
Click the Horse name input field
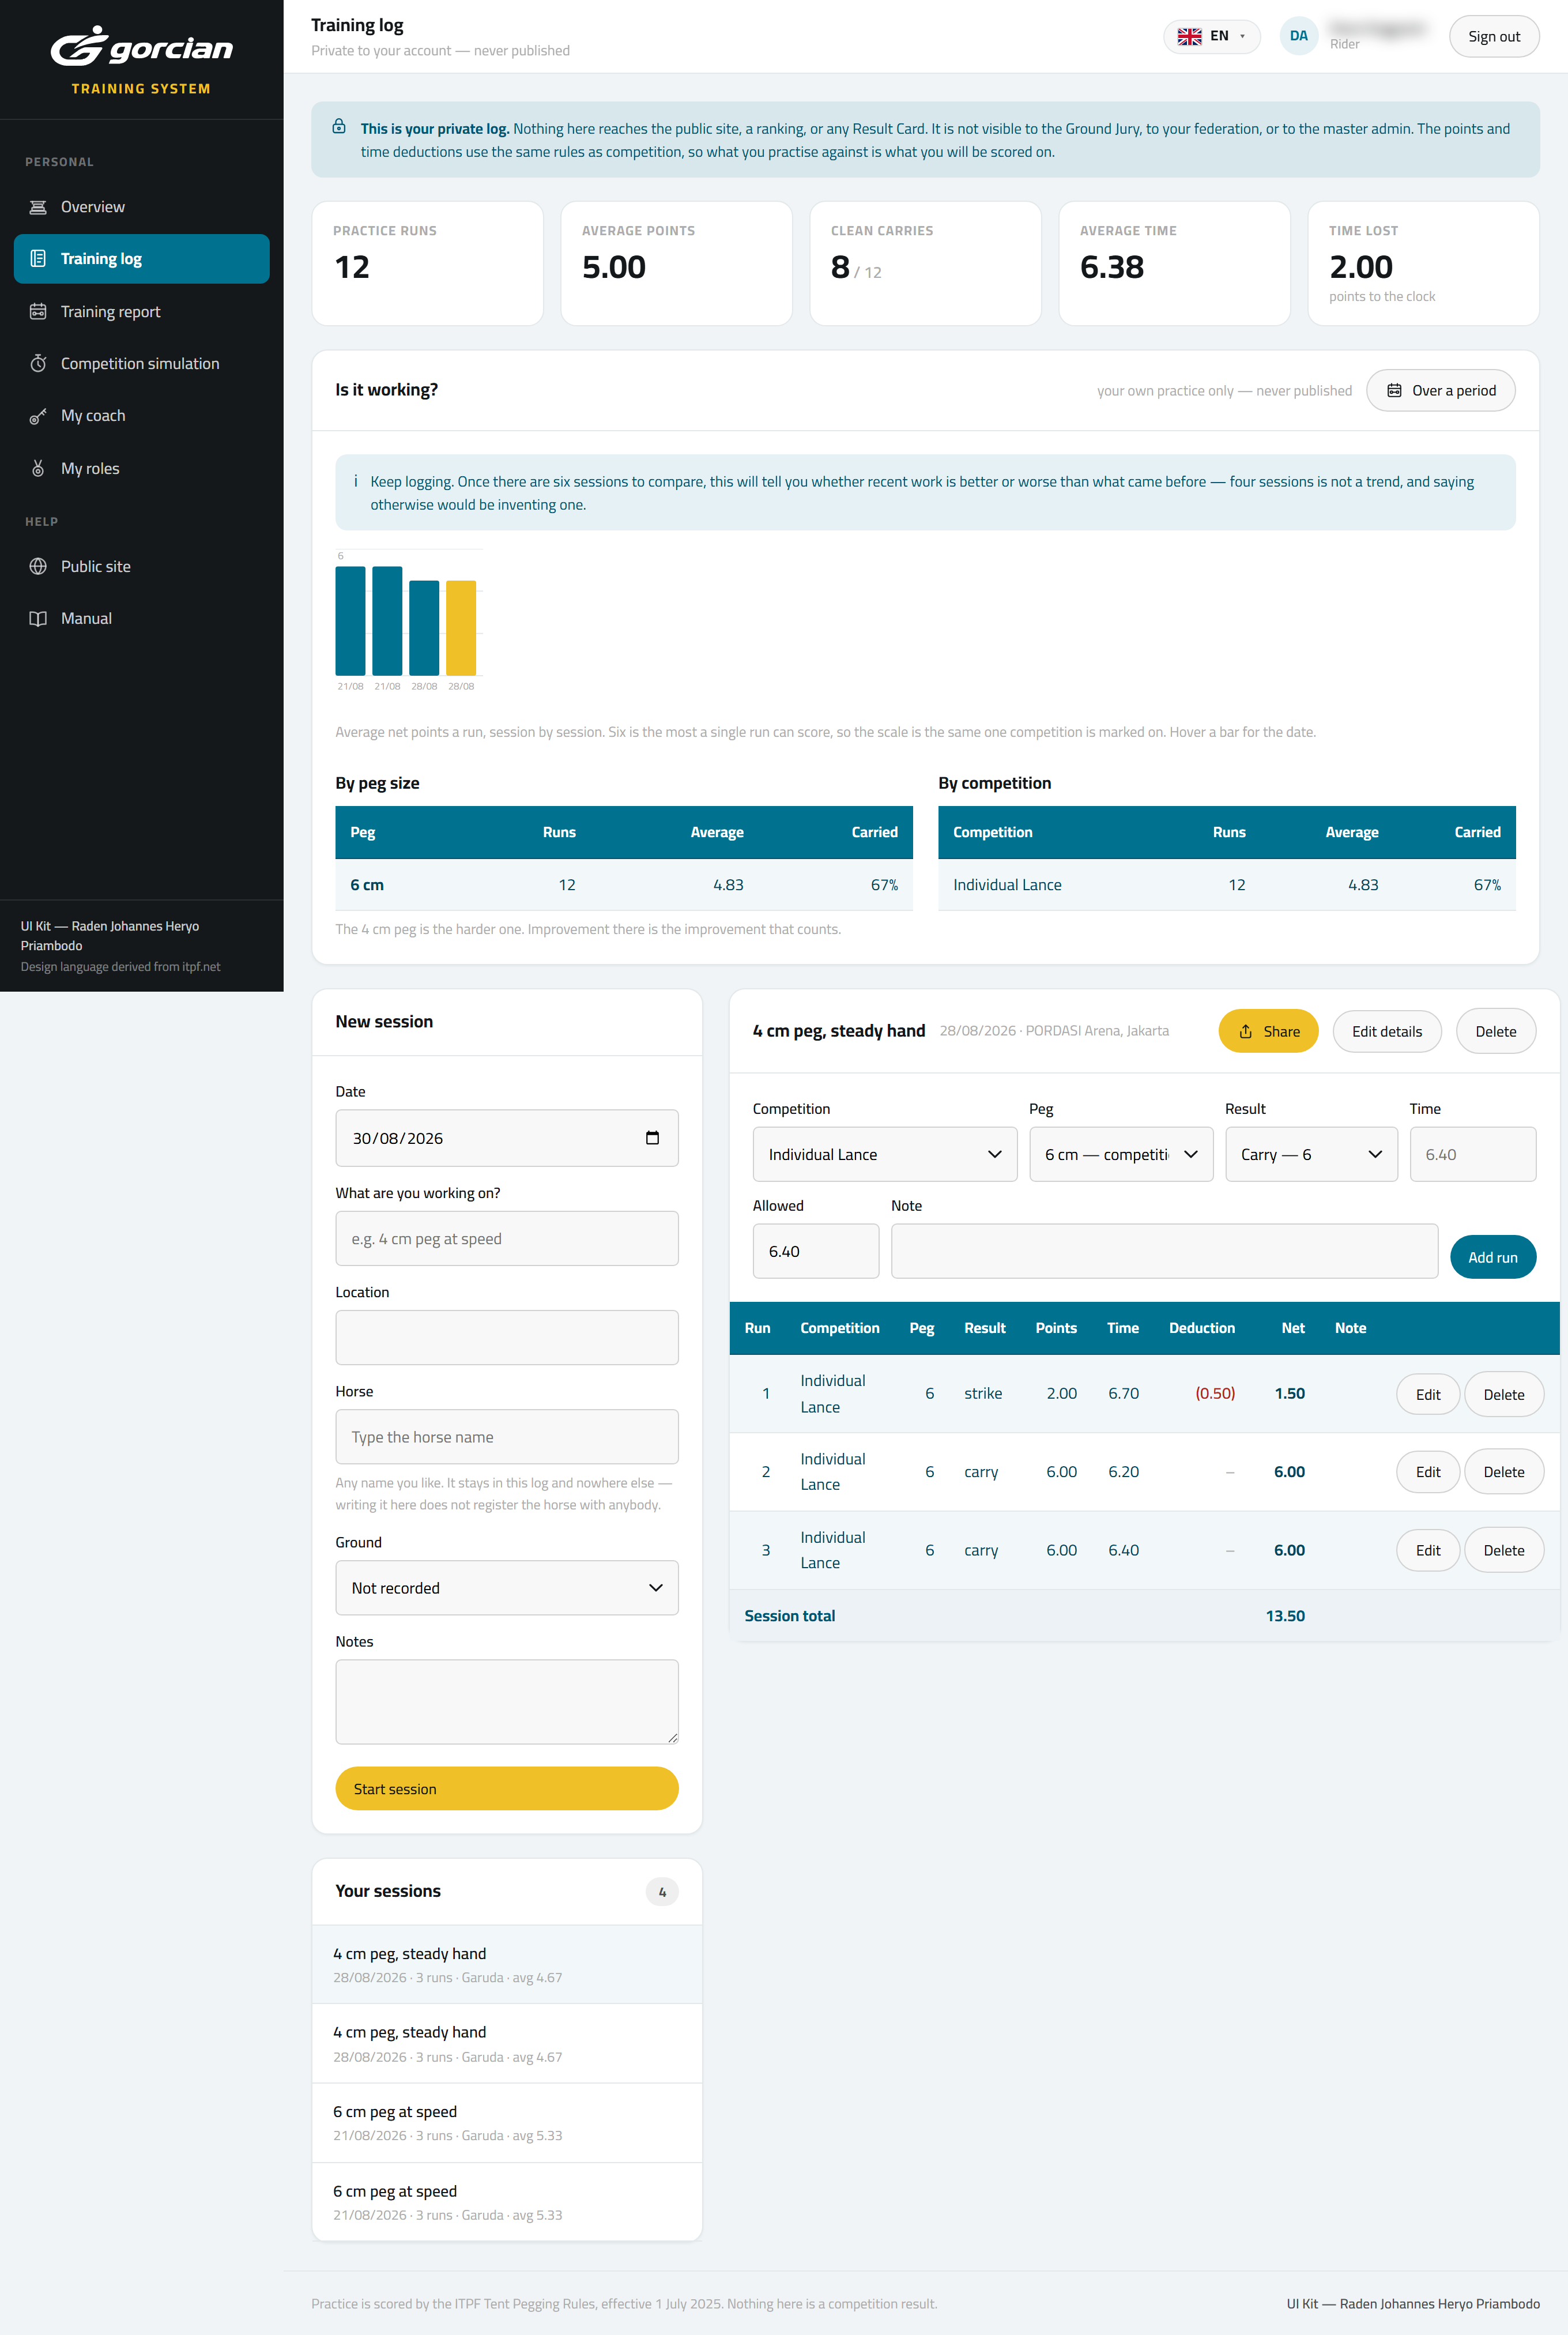(x=507, y=1437)
